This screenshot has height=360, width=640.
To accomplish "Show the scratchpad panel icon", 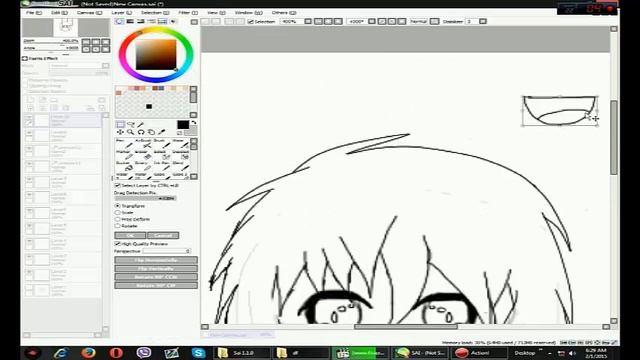I will [x=173, y=21].
